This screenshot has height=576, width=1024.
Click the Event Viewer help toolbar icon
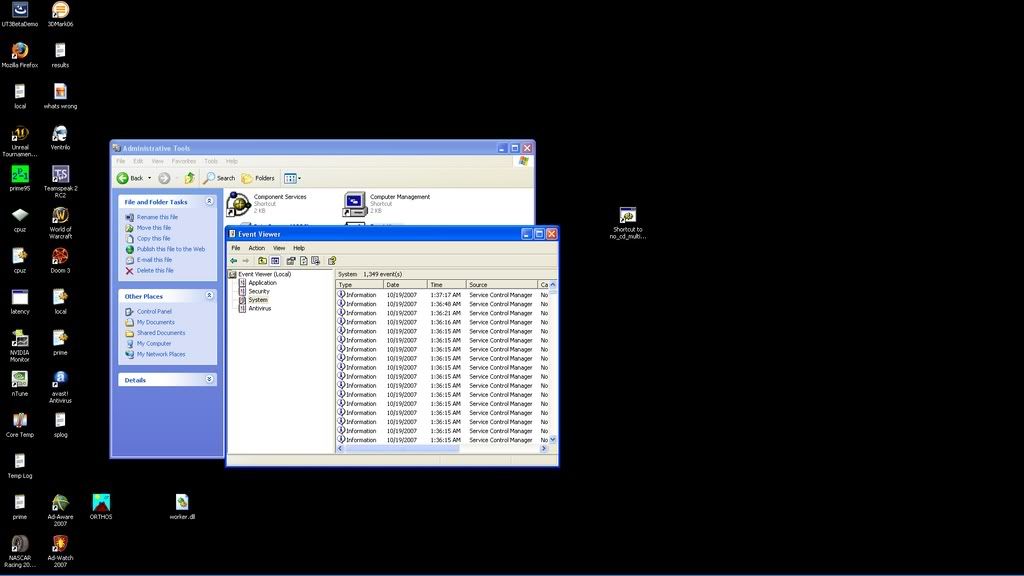point(332,261)
